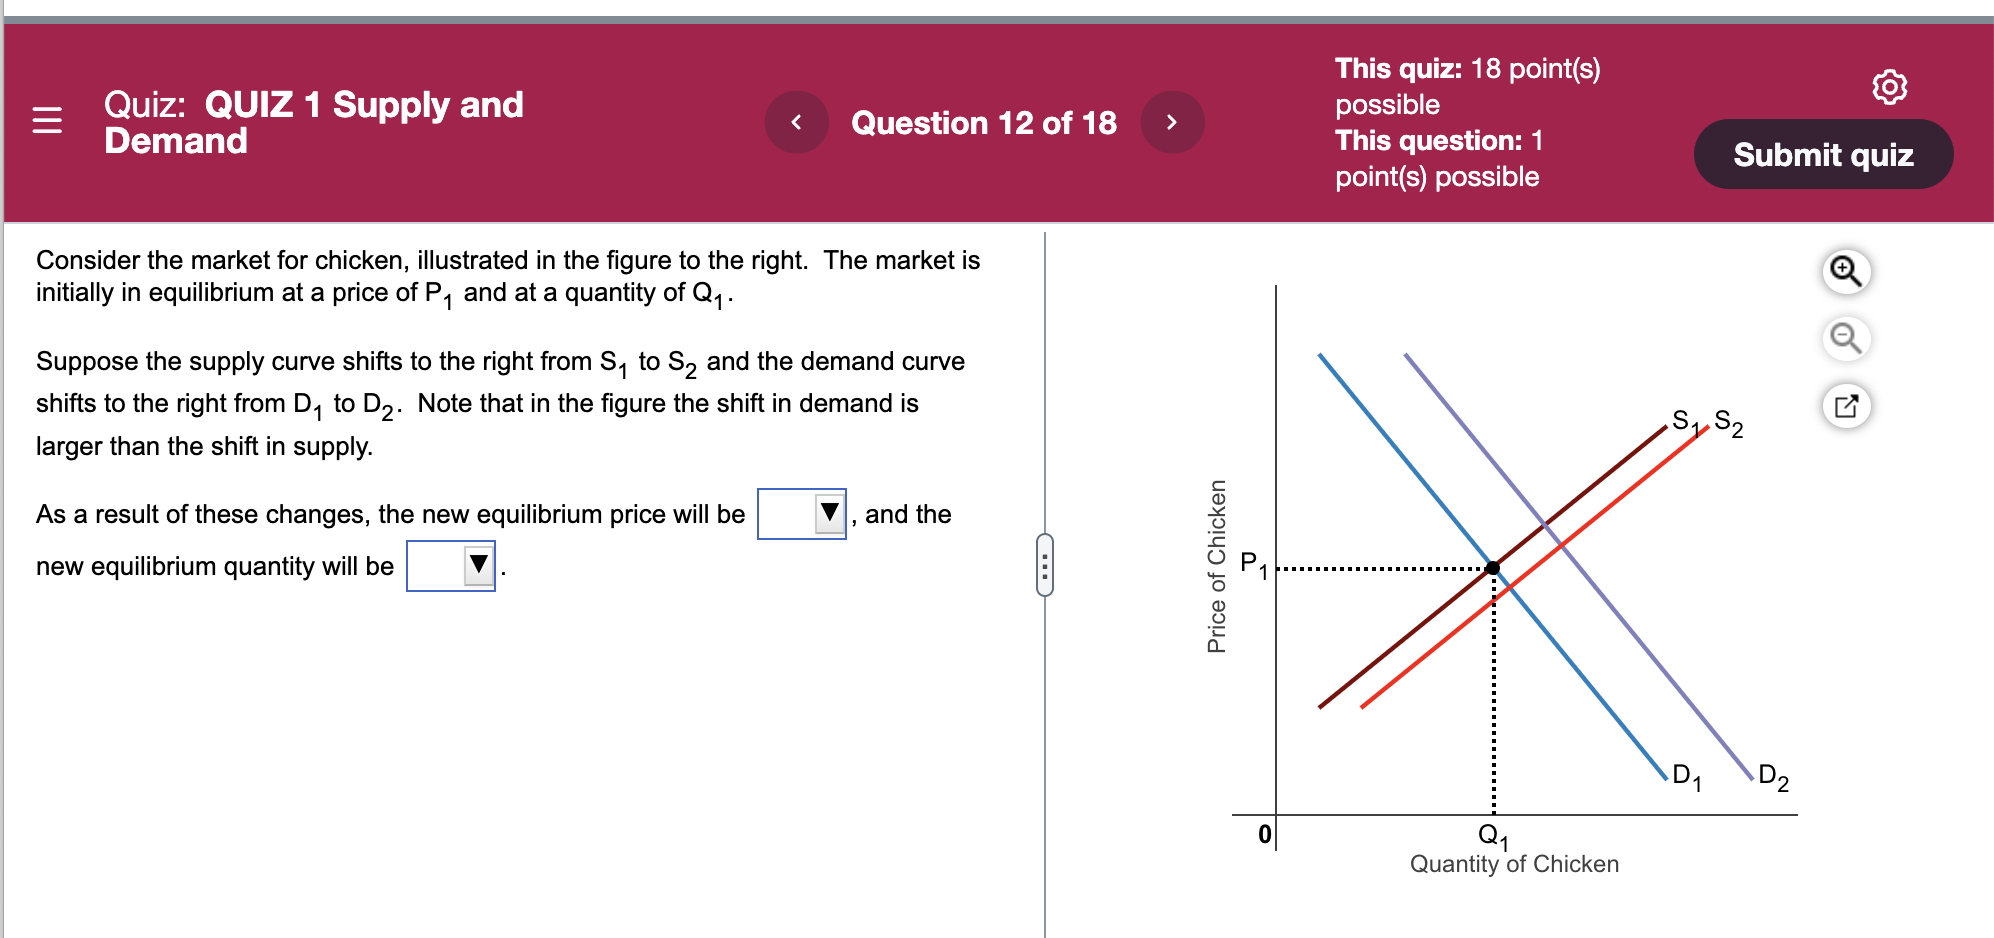The height and width of the screenshot is (938, 1994).
Task: Toggle the panel divider grip handle
Action: pos(1045,563)
